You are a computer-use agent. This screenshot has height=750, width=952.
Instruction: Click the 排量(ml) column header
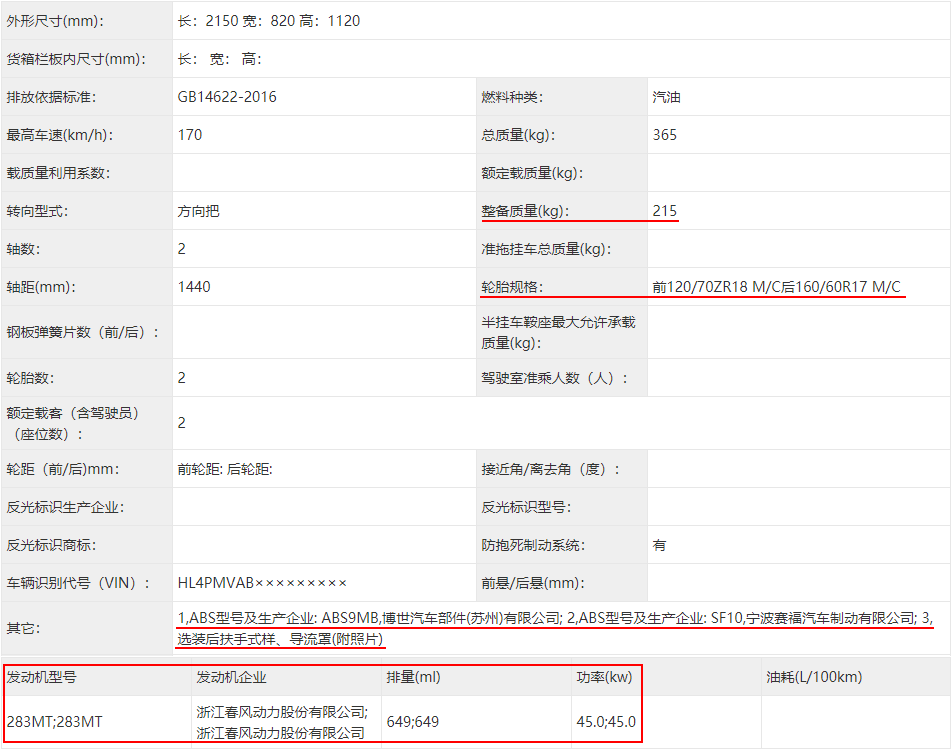(413, 677)
